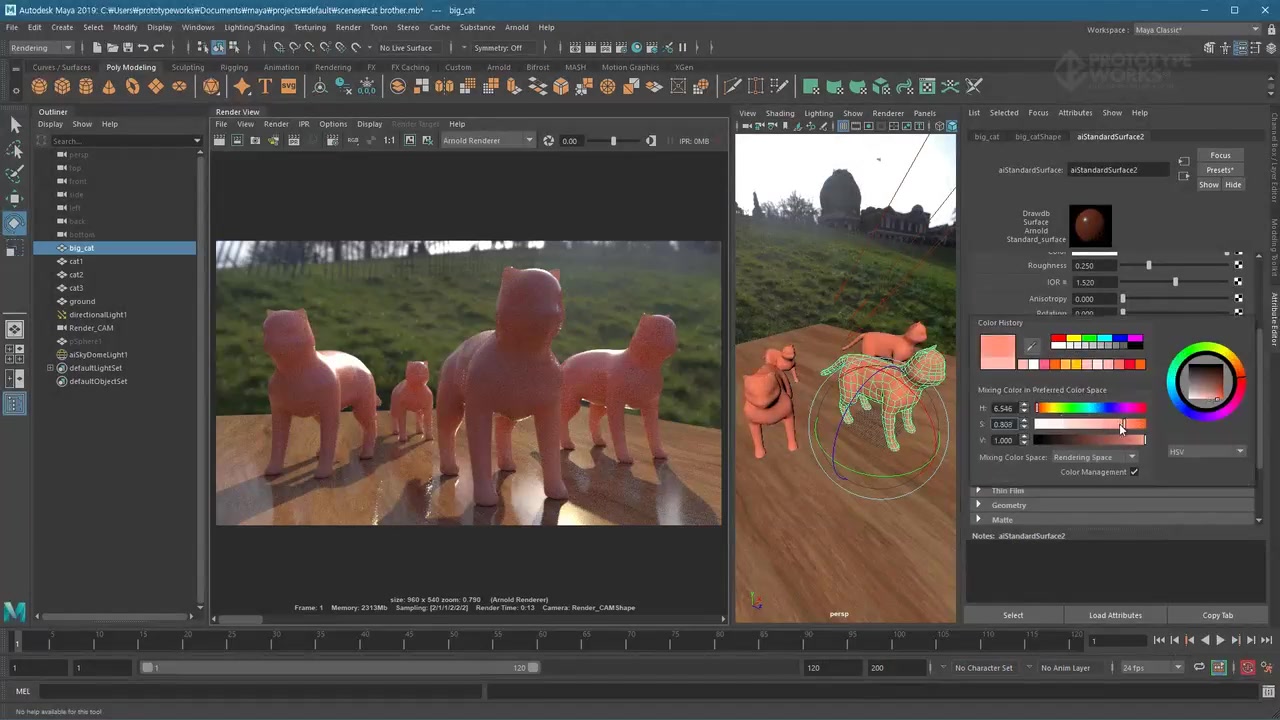Expand the Geometry attribute section
The height and width of the screenshot is (720, 1280).
pyautogui.click(x=1008, y=505)
